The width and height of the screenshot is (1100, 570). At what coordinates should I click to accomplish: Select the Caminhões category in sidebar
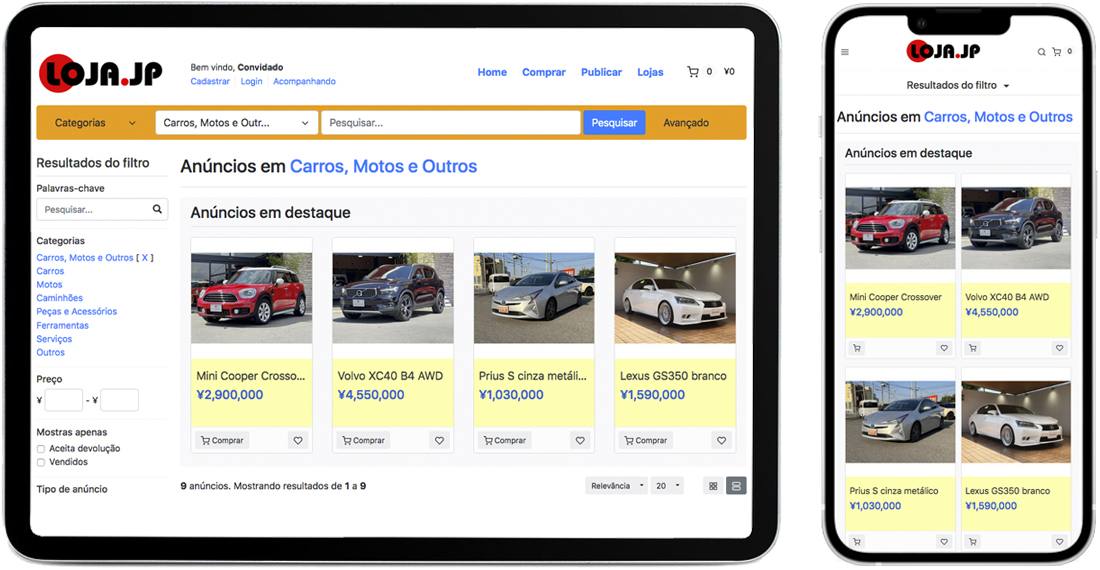click(x=60, y=298)
